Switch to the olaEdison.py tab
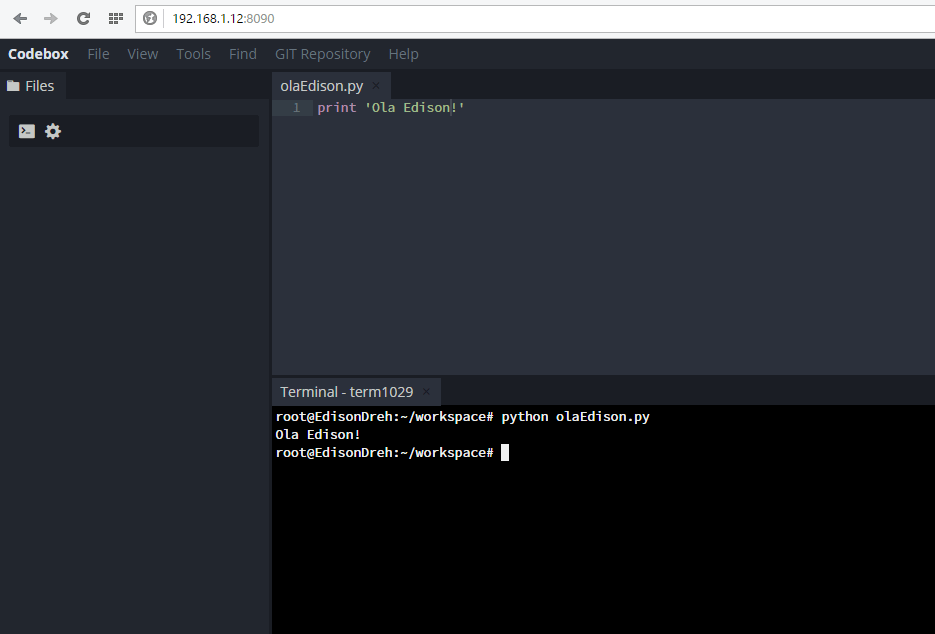Screen dimensions: 935x634 (321, 86)
